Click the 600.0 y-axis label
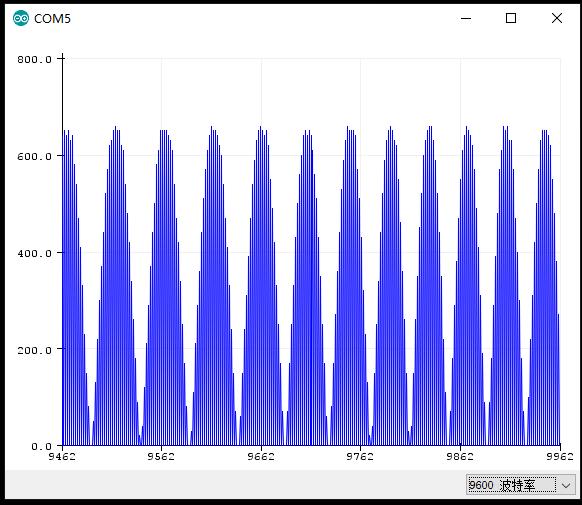Image resolution: width=582 pixels, height=505 pixels. (x=34, y=156)
